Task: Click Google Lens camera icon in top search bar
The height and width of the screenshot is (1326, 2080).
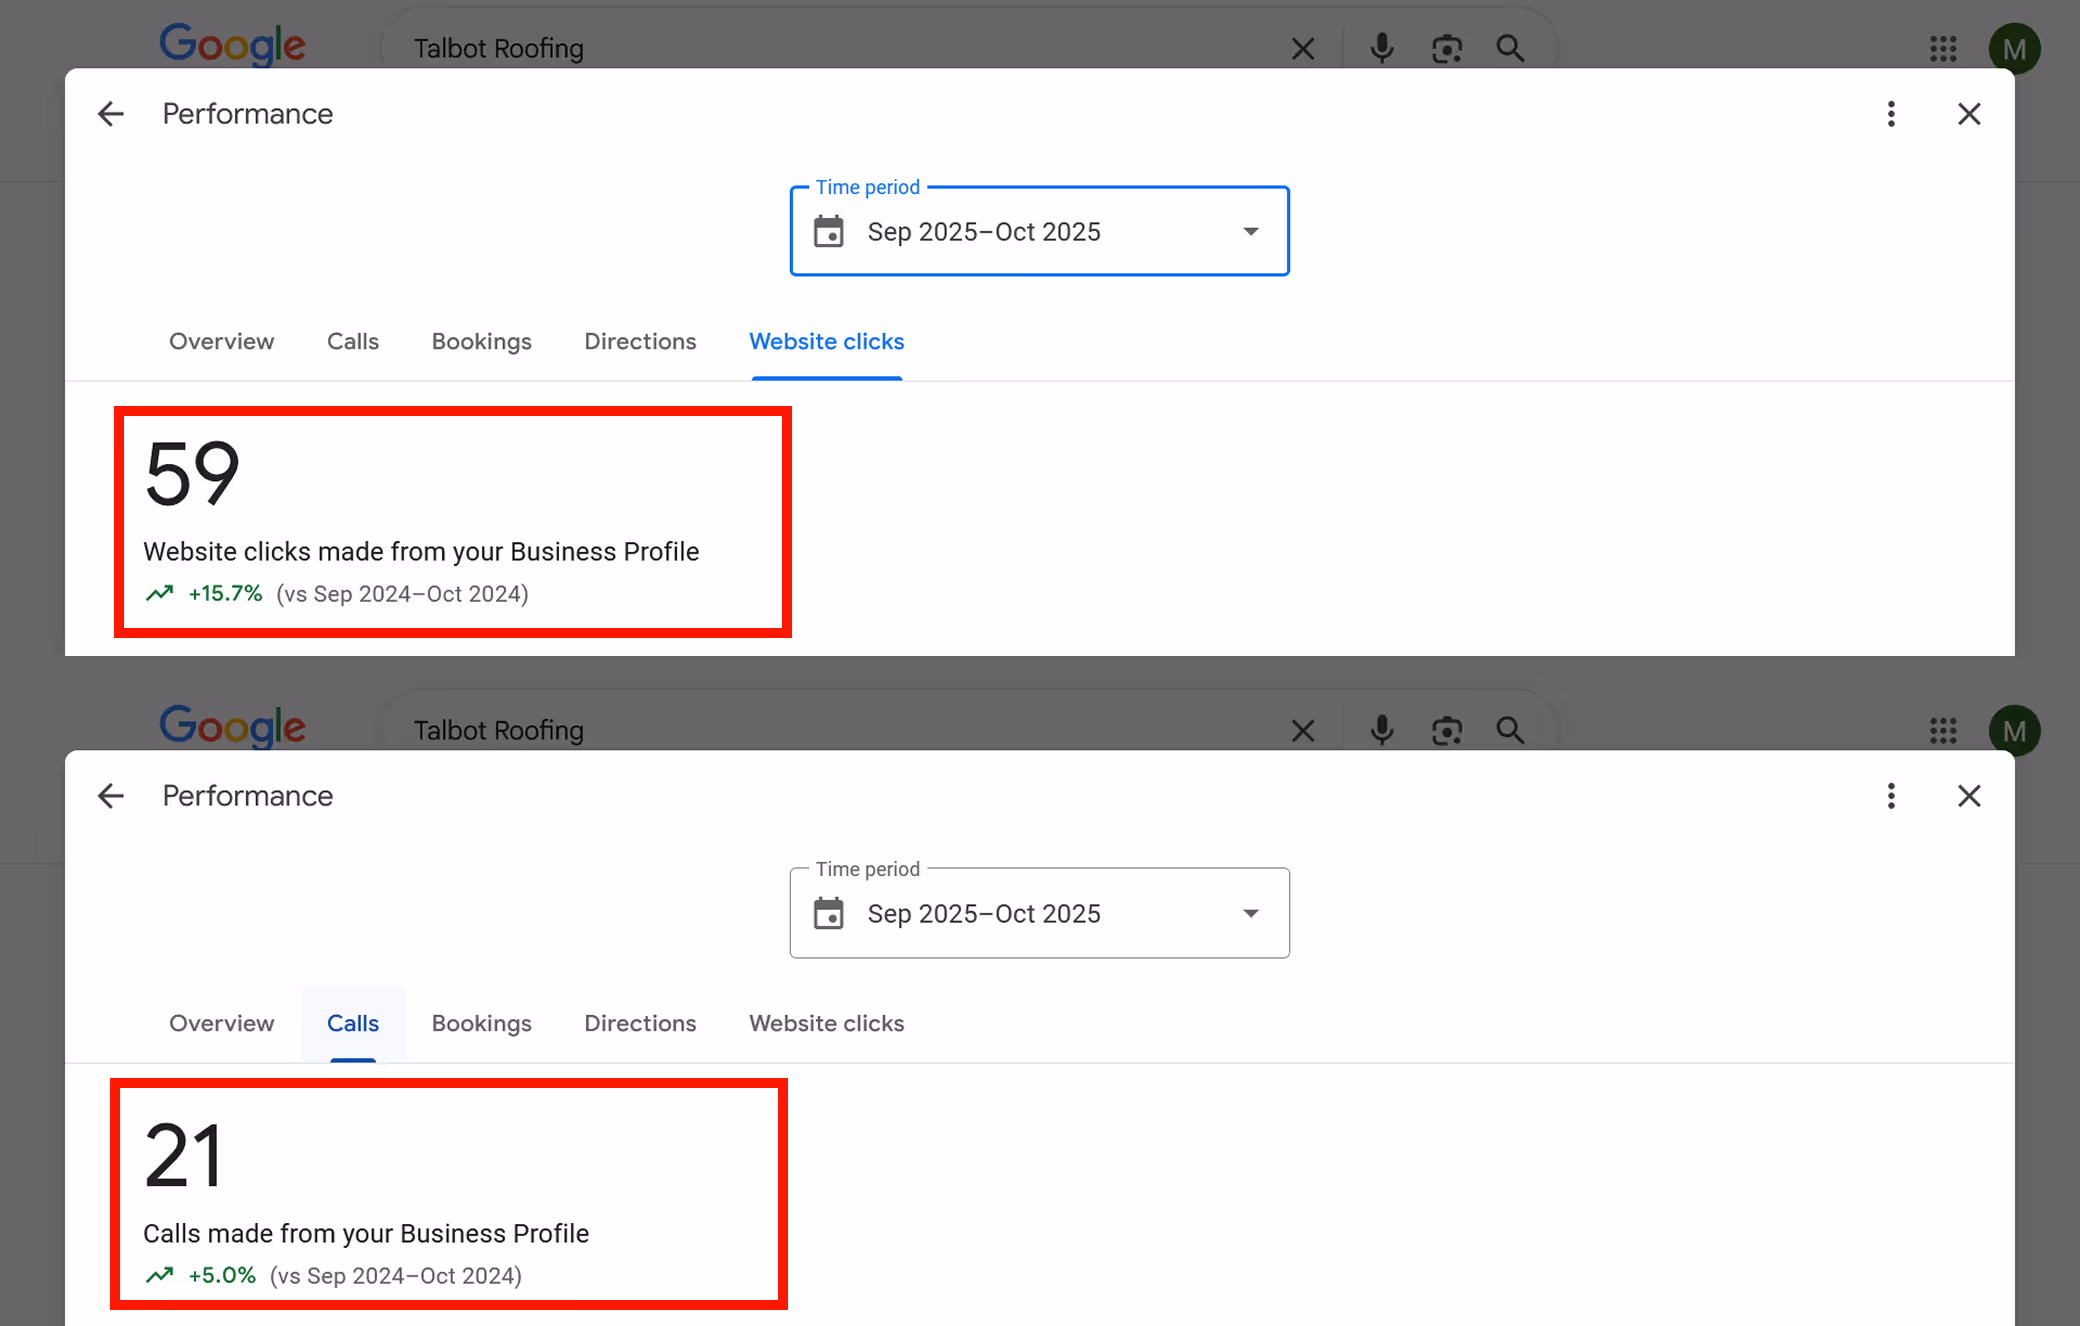Action: coord(1446,48)
